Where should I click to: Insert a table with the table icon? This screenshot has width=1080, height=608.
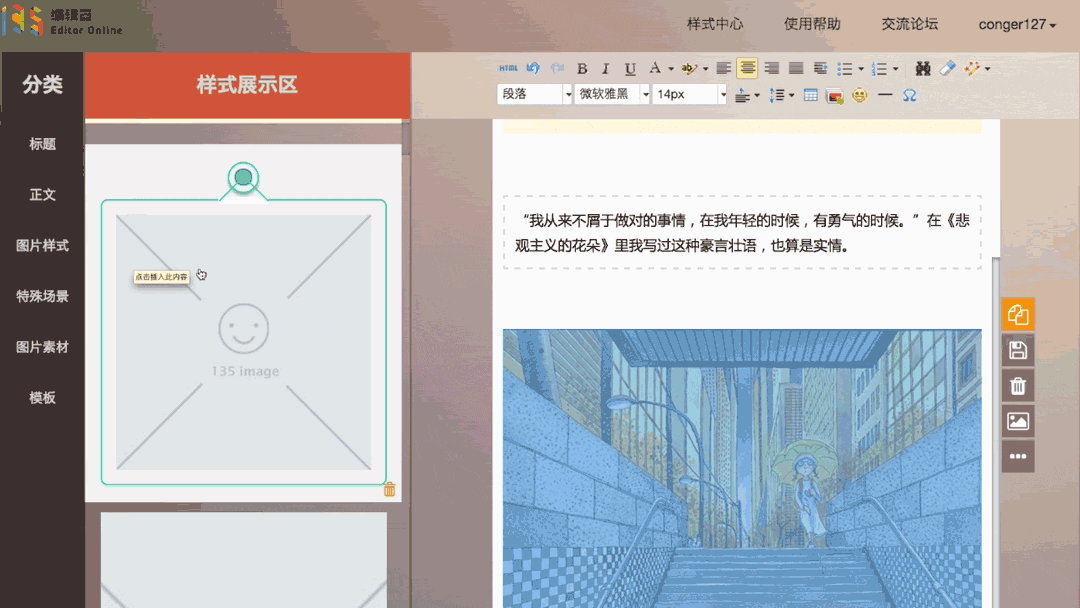point(809,95)
